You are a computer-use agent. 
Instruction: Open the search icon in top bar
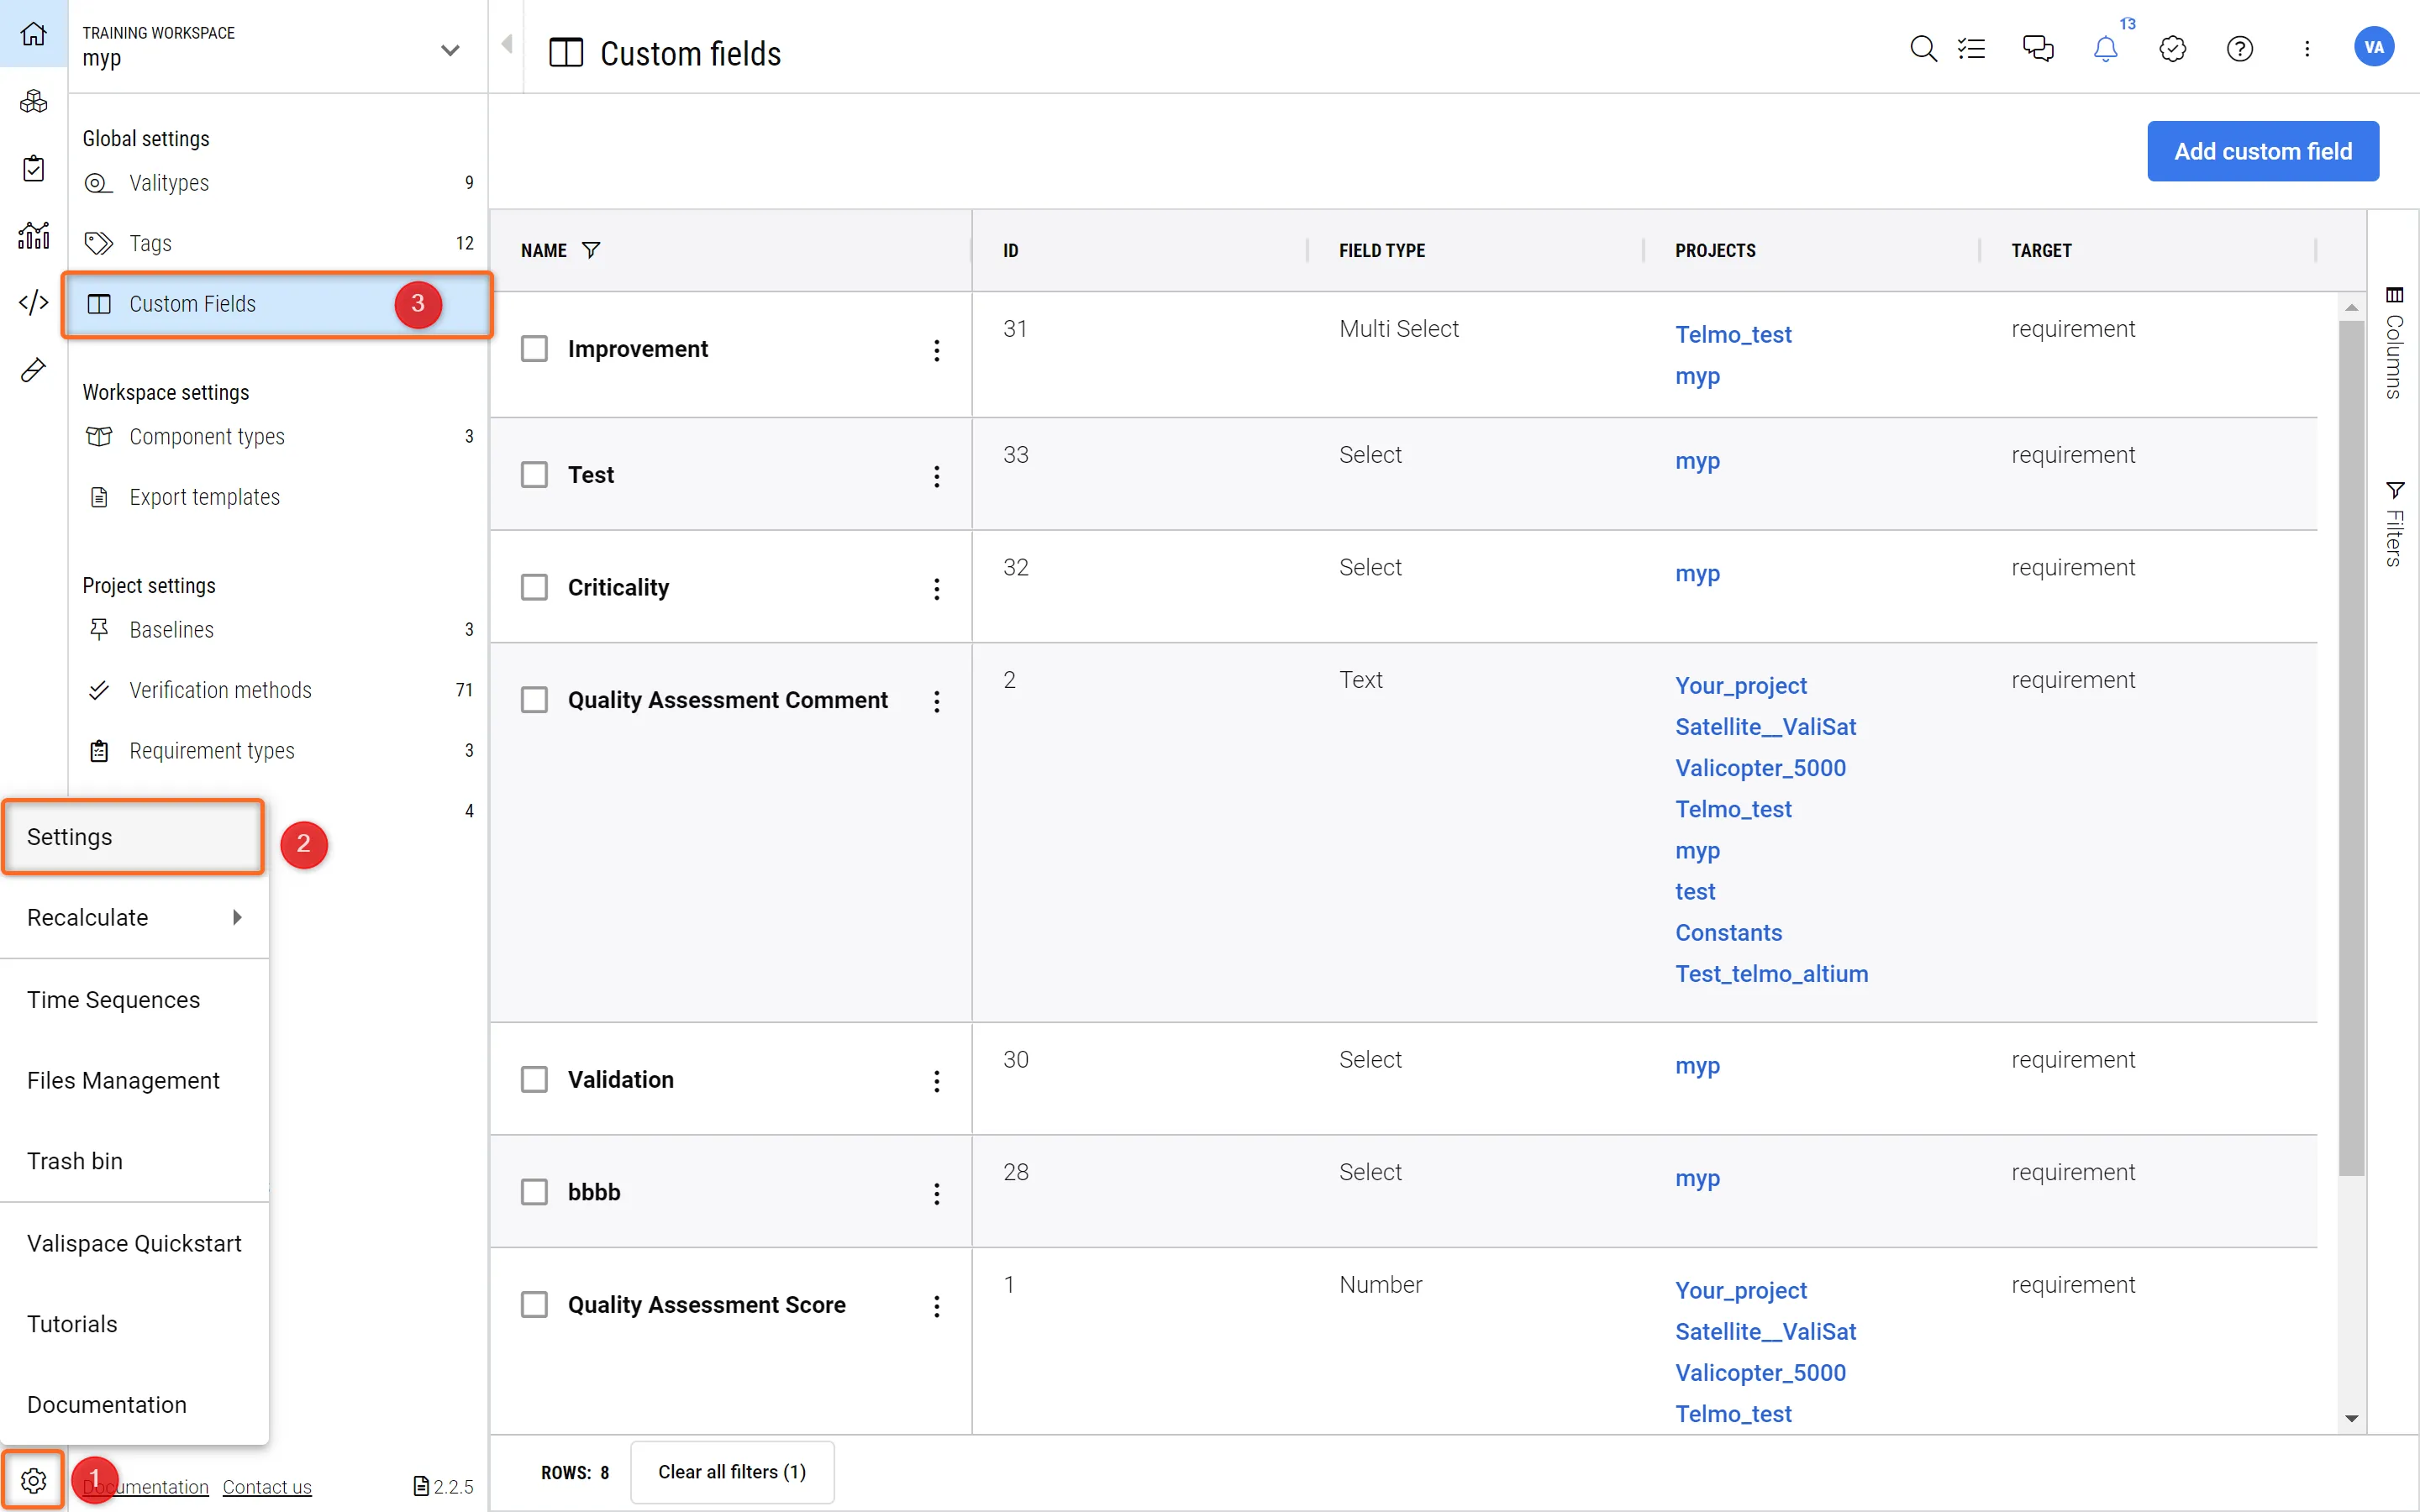tap(1922, 48)
